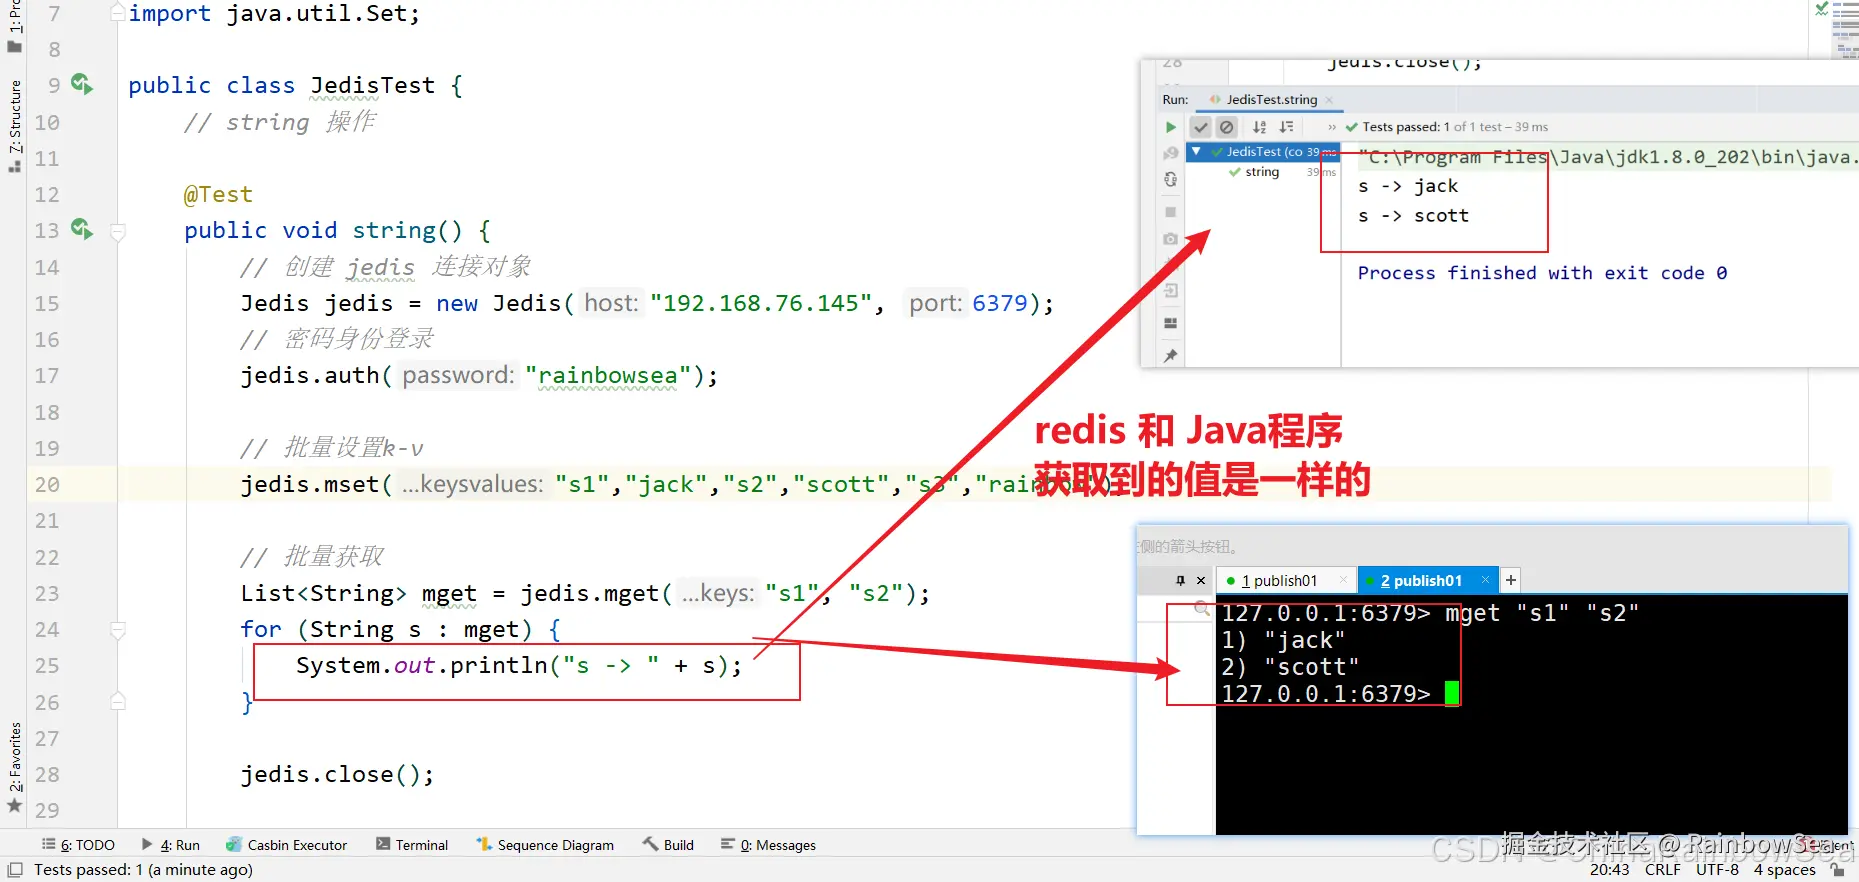This screenshot has width=1859, height=882.
Task: Sort test results alphabetically
Action: (x=1260, y=127)
